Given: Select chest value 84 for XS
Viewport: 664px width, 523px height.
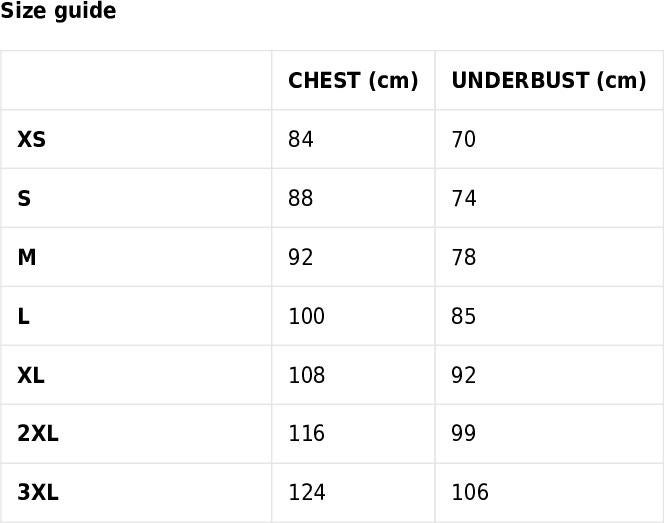Looking at the screenshot, I should (x=301, y=139).
